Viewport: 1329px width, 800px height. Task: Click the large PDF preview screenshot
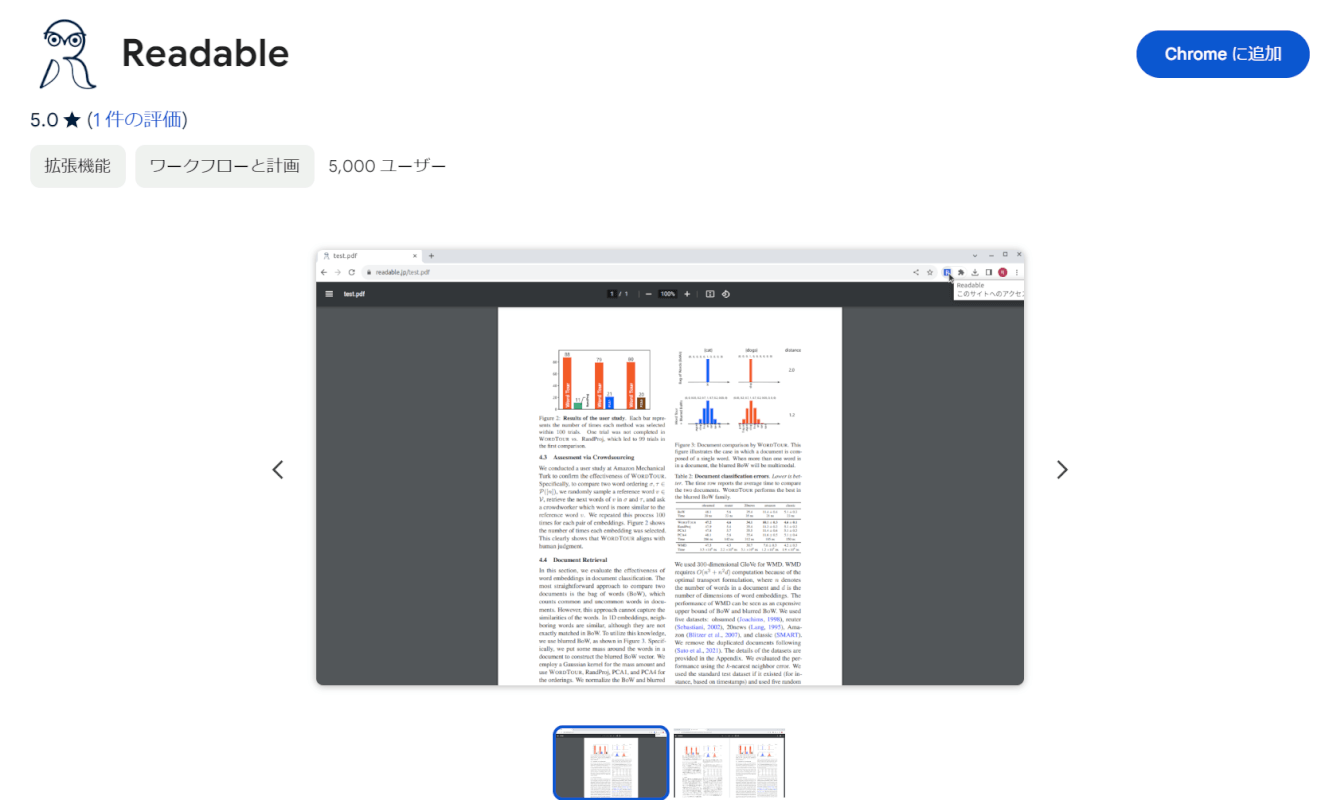pos(670,467)
